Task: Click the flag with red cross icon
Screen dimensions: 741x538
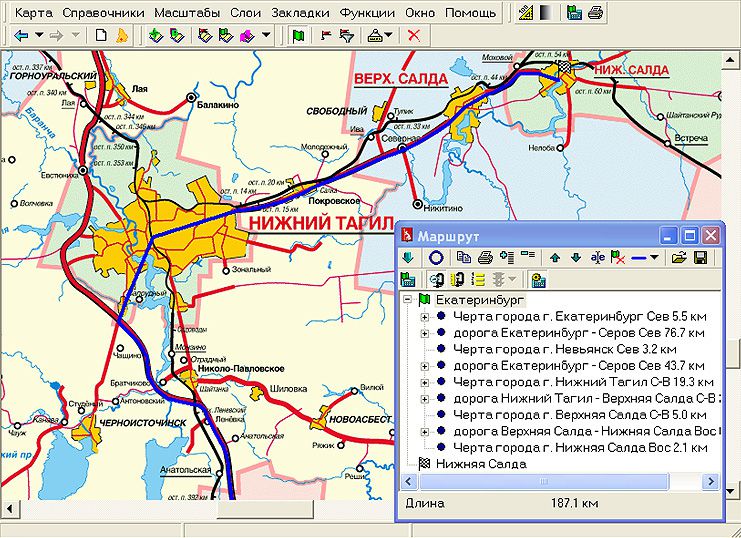Action: pyautogui.click(x=618, y=258)
